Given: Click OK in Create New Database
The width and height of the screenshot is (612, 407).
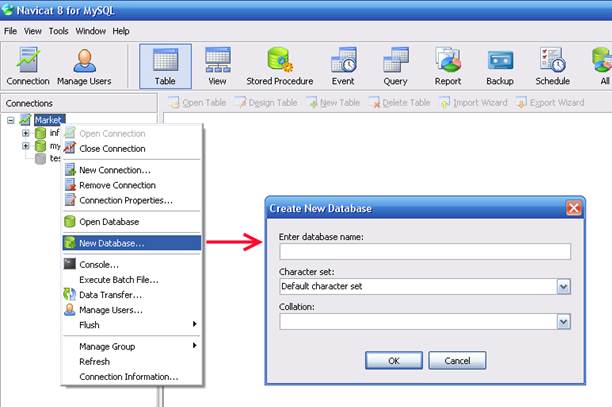Looking at the screenshot, I should coord(394,361).
